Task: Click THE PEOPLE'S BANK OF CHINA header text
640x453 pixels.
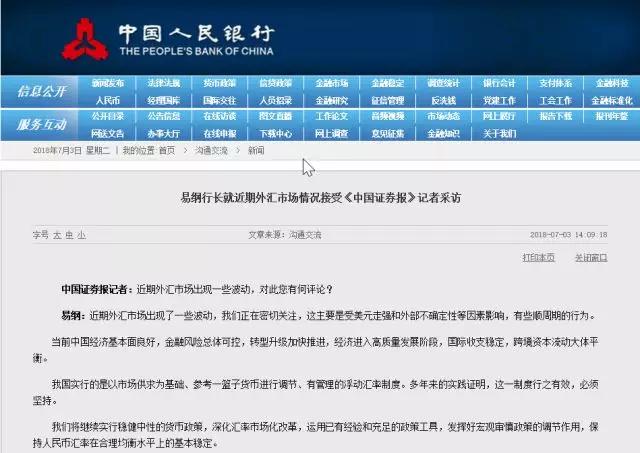Action: tap(196, 51)
